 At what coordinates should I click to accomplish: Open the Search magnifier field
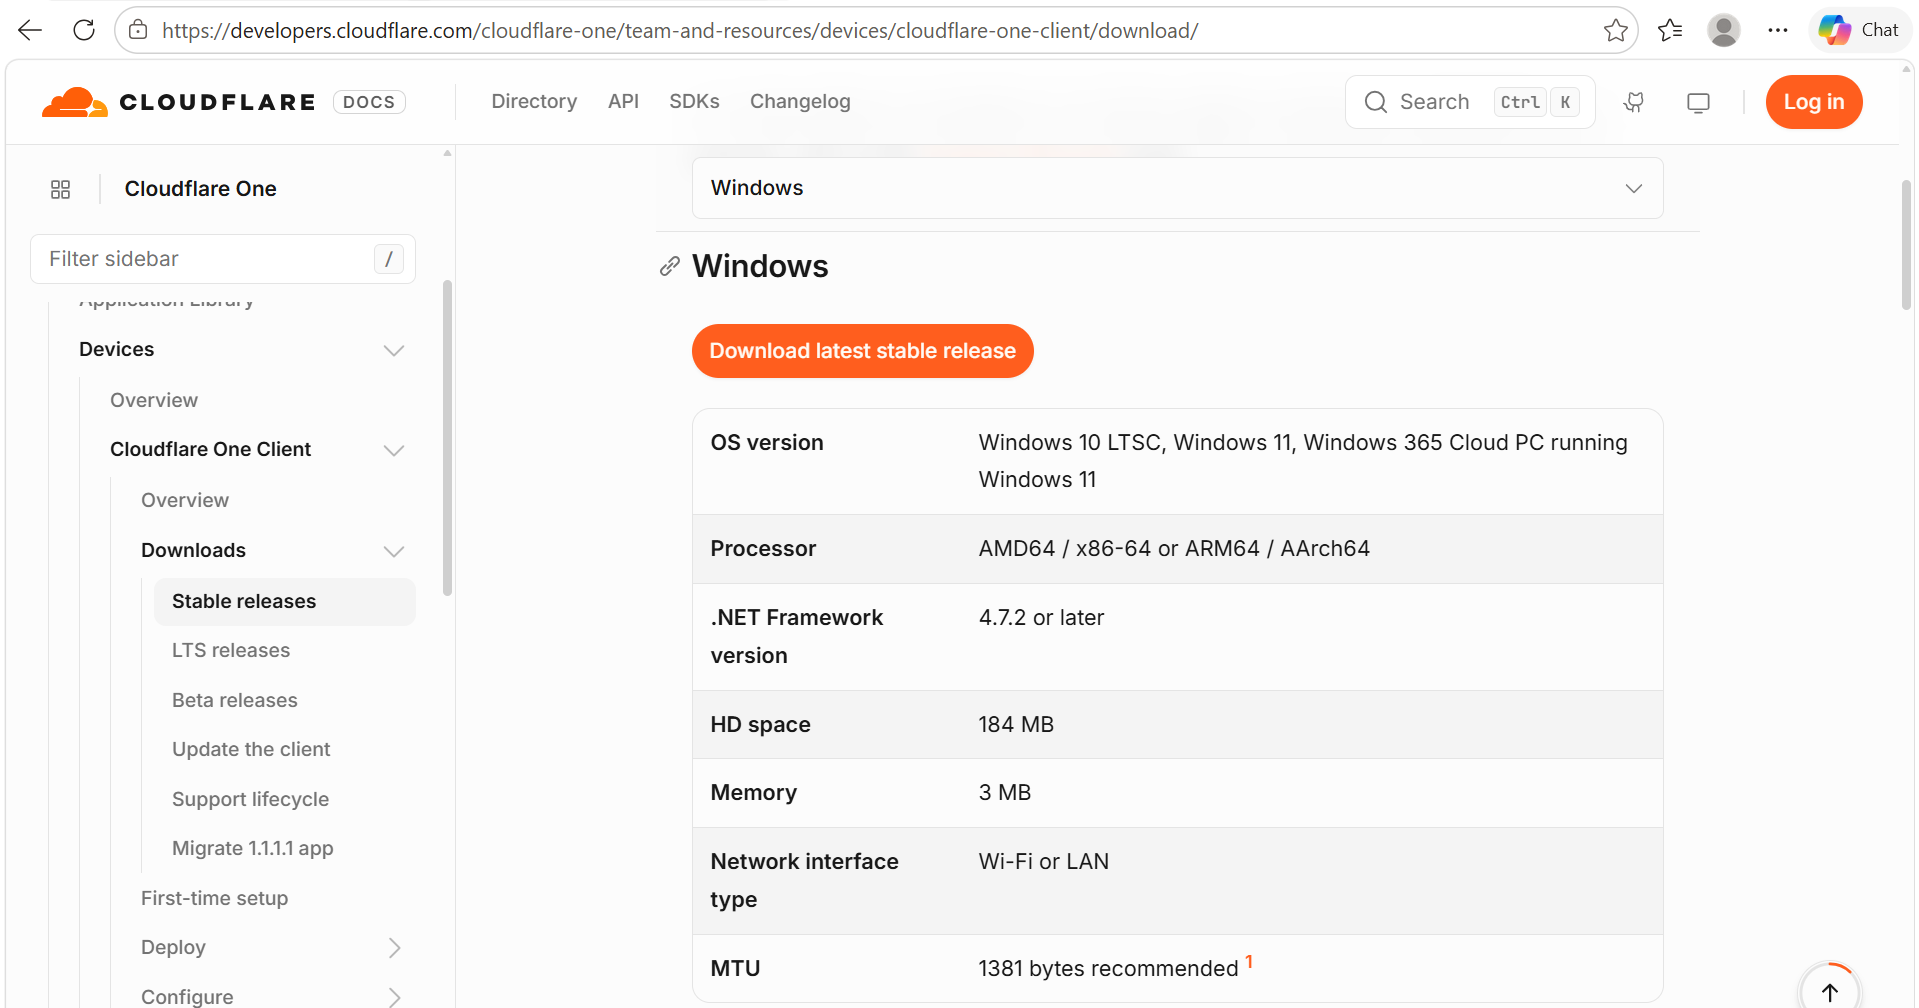[x=1469, y=102]
